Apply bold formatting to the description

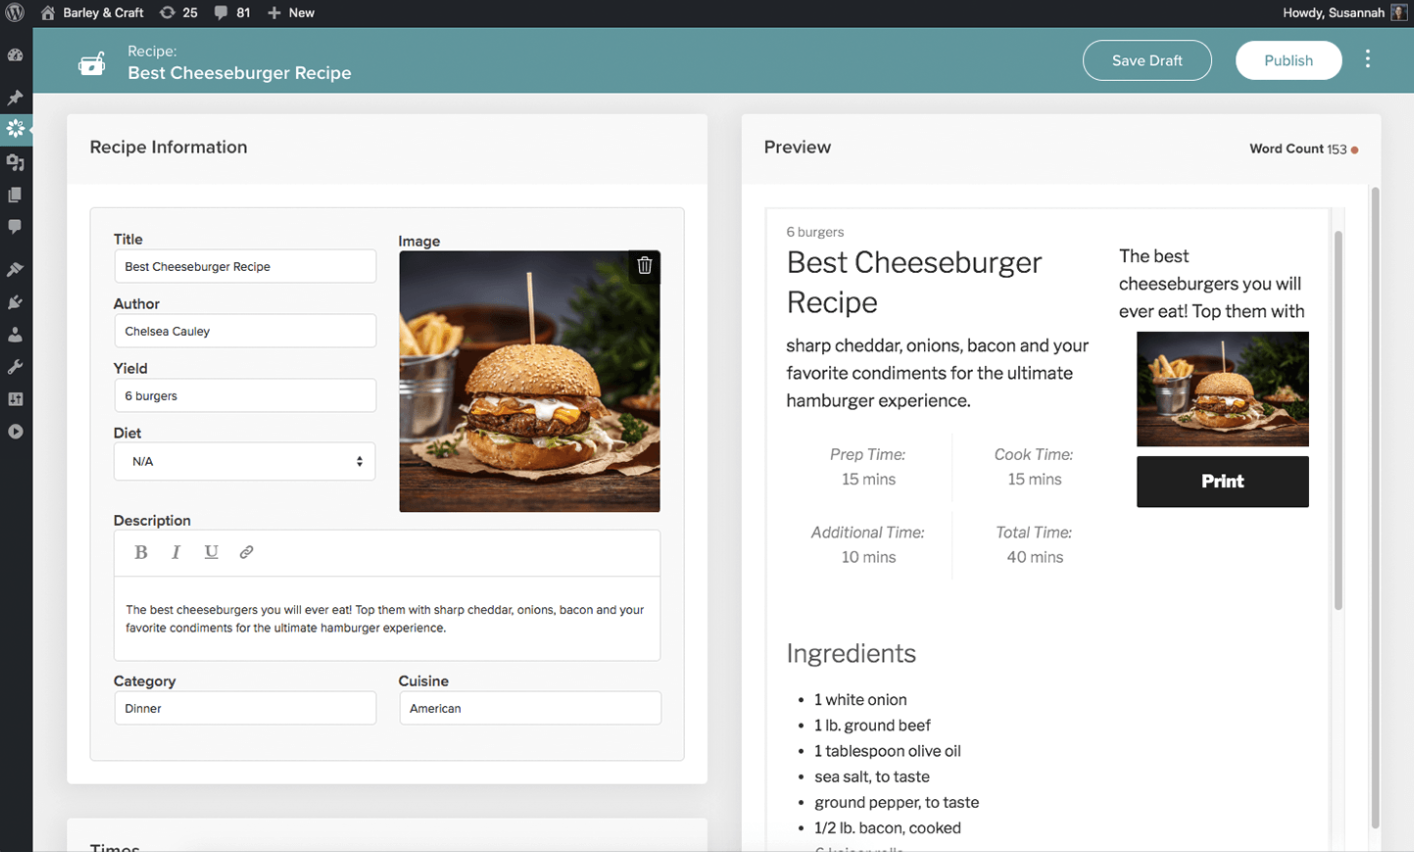[x=141, y=552]
